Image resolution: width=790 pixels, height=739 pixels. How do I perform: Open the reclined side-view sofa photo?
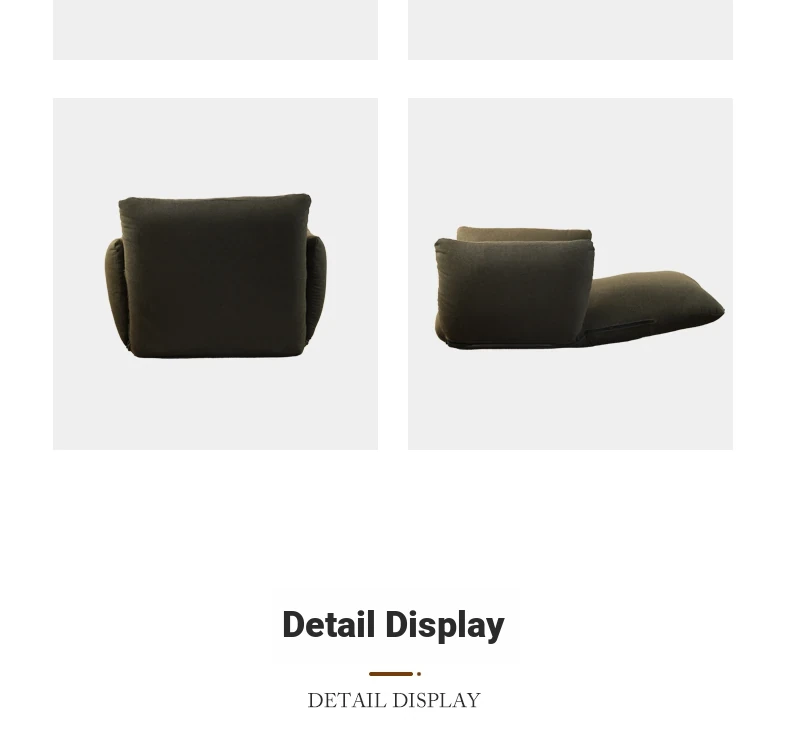[570, 274]
